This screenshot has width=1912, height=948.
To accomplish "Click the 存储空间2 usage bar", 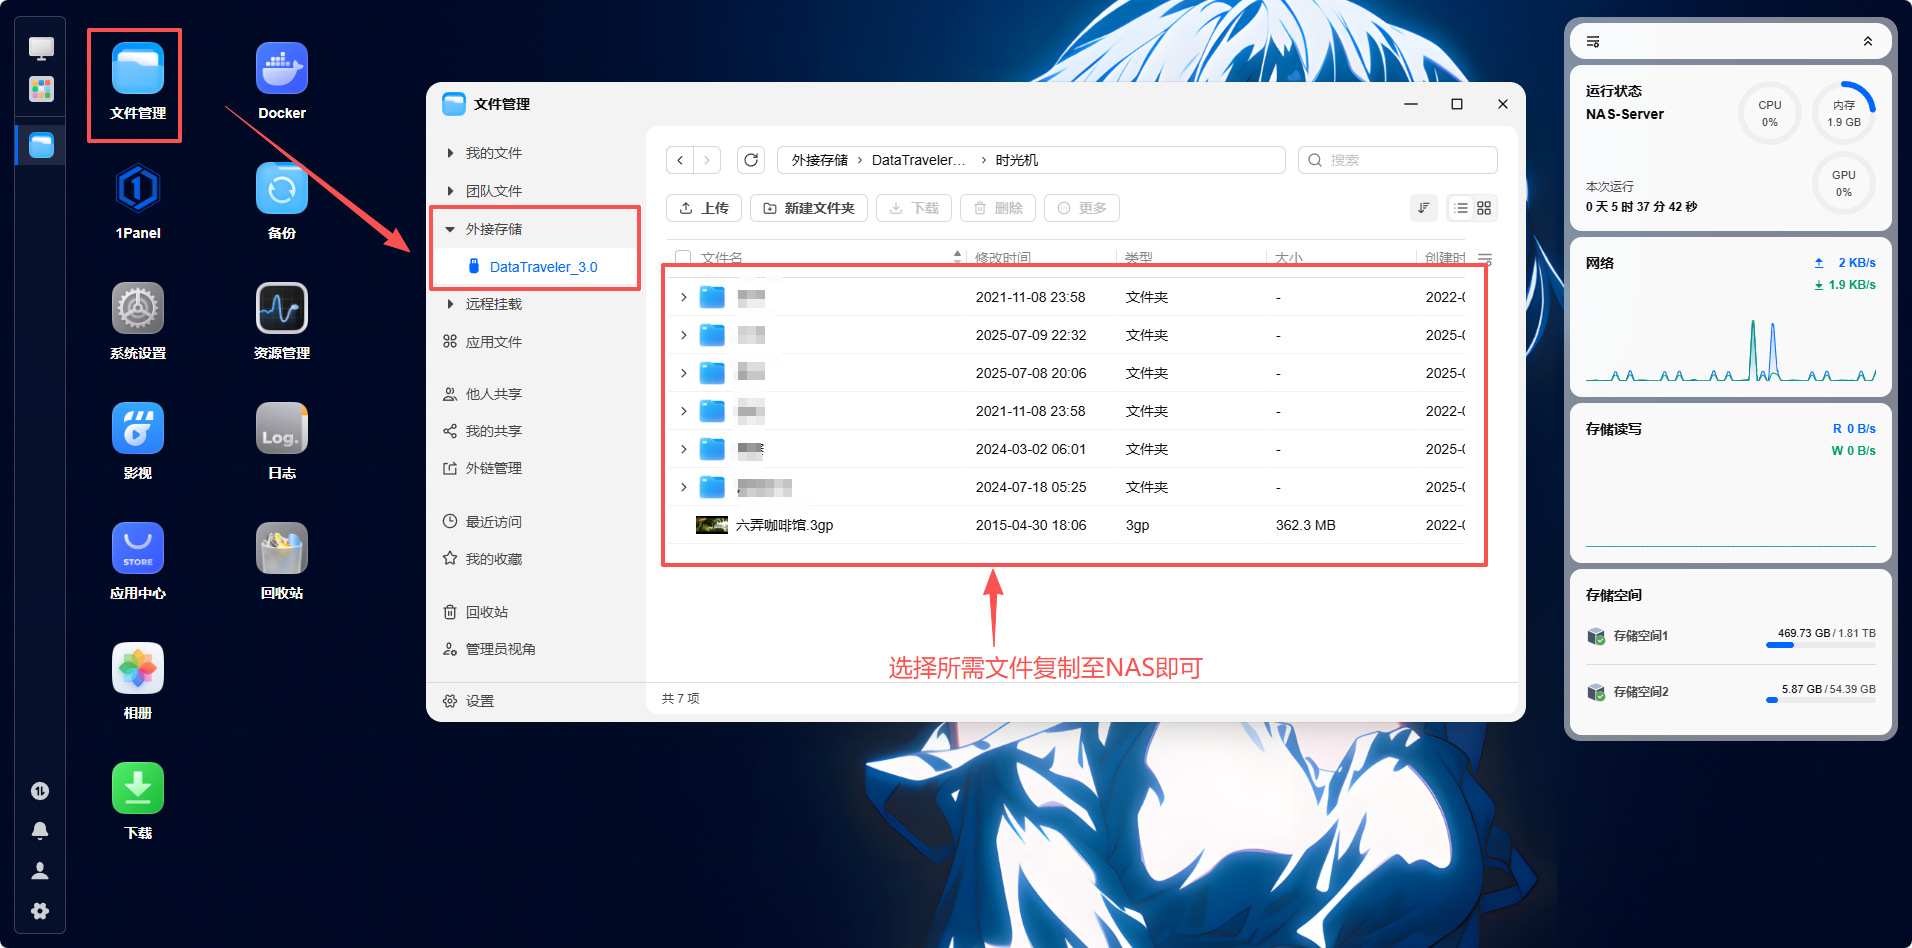I will coord(1820,701).
